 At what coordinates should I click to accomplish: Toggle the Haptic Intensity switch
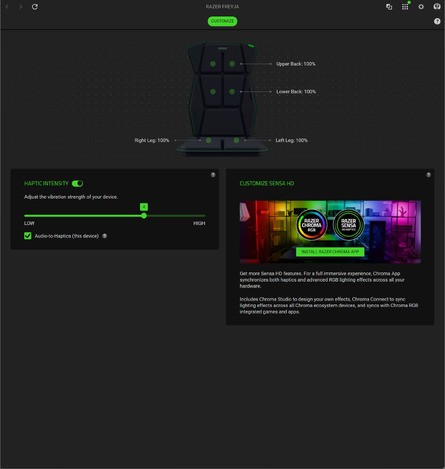coord(77,183)
